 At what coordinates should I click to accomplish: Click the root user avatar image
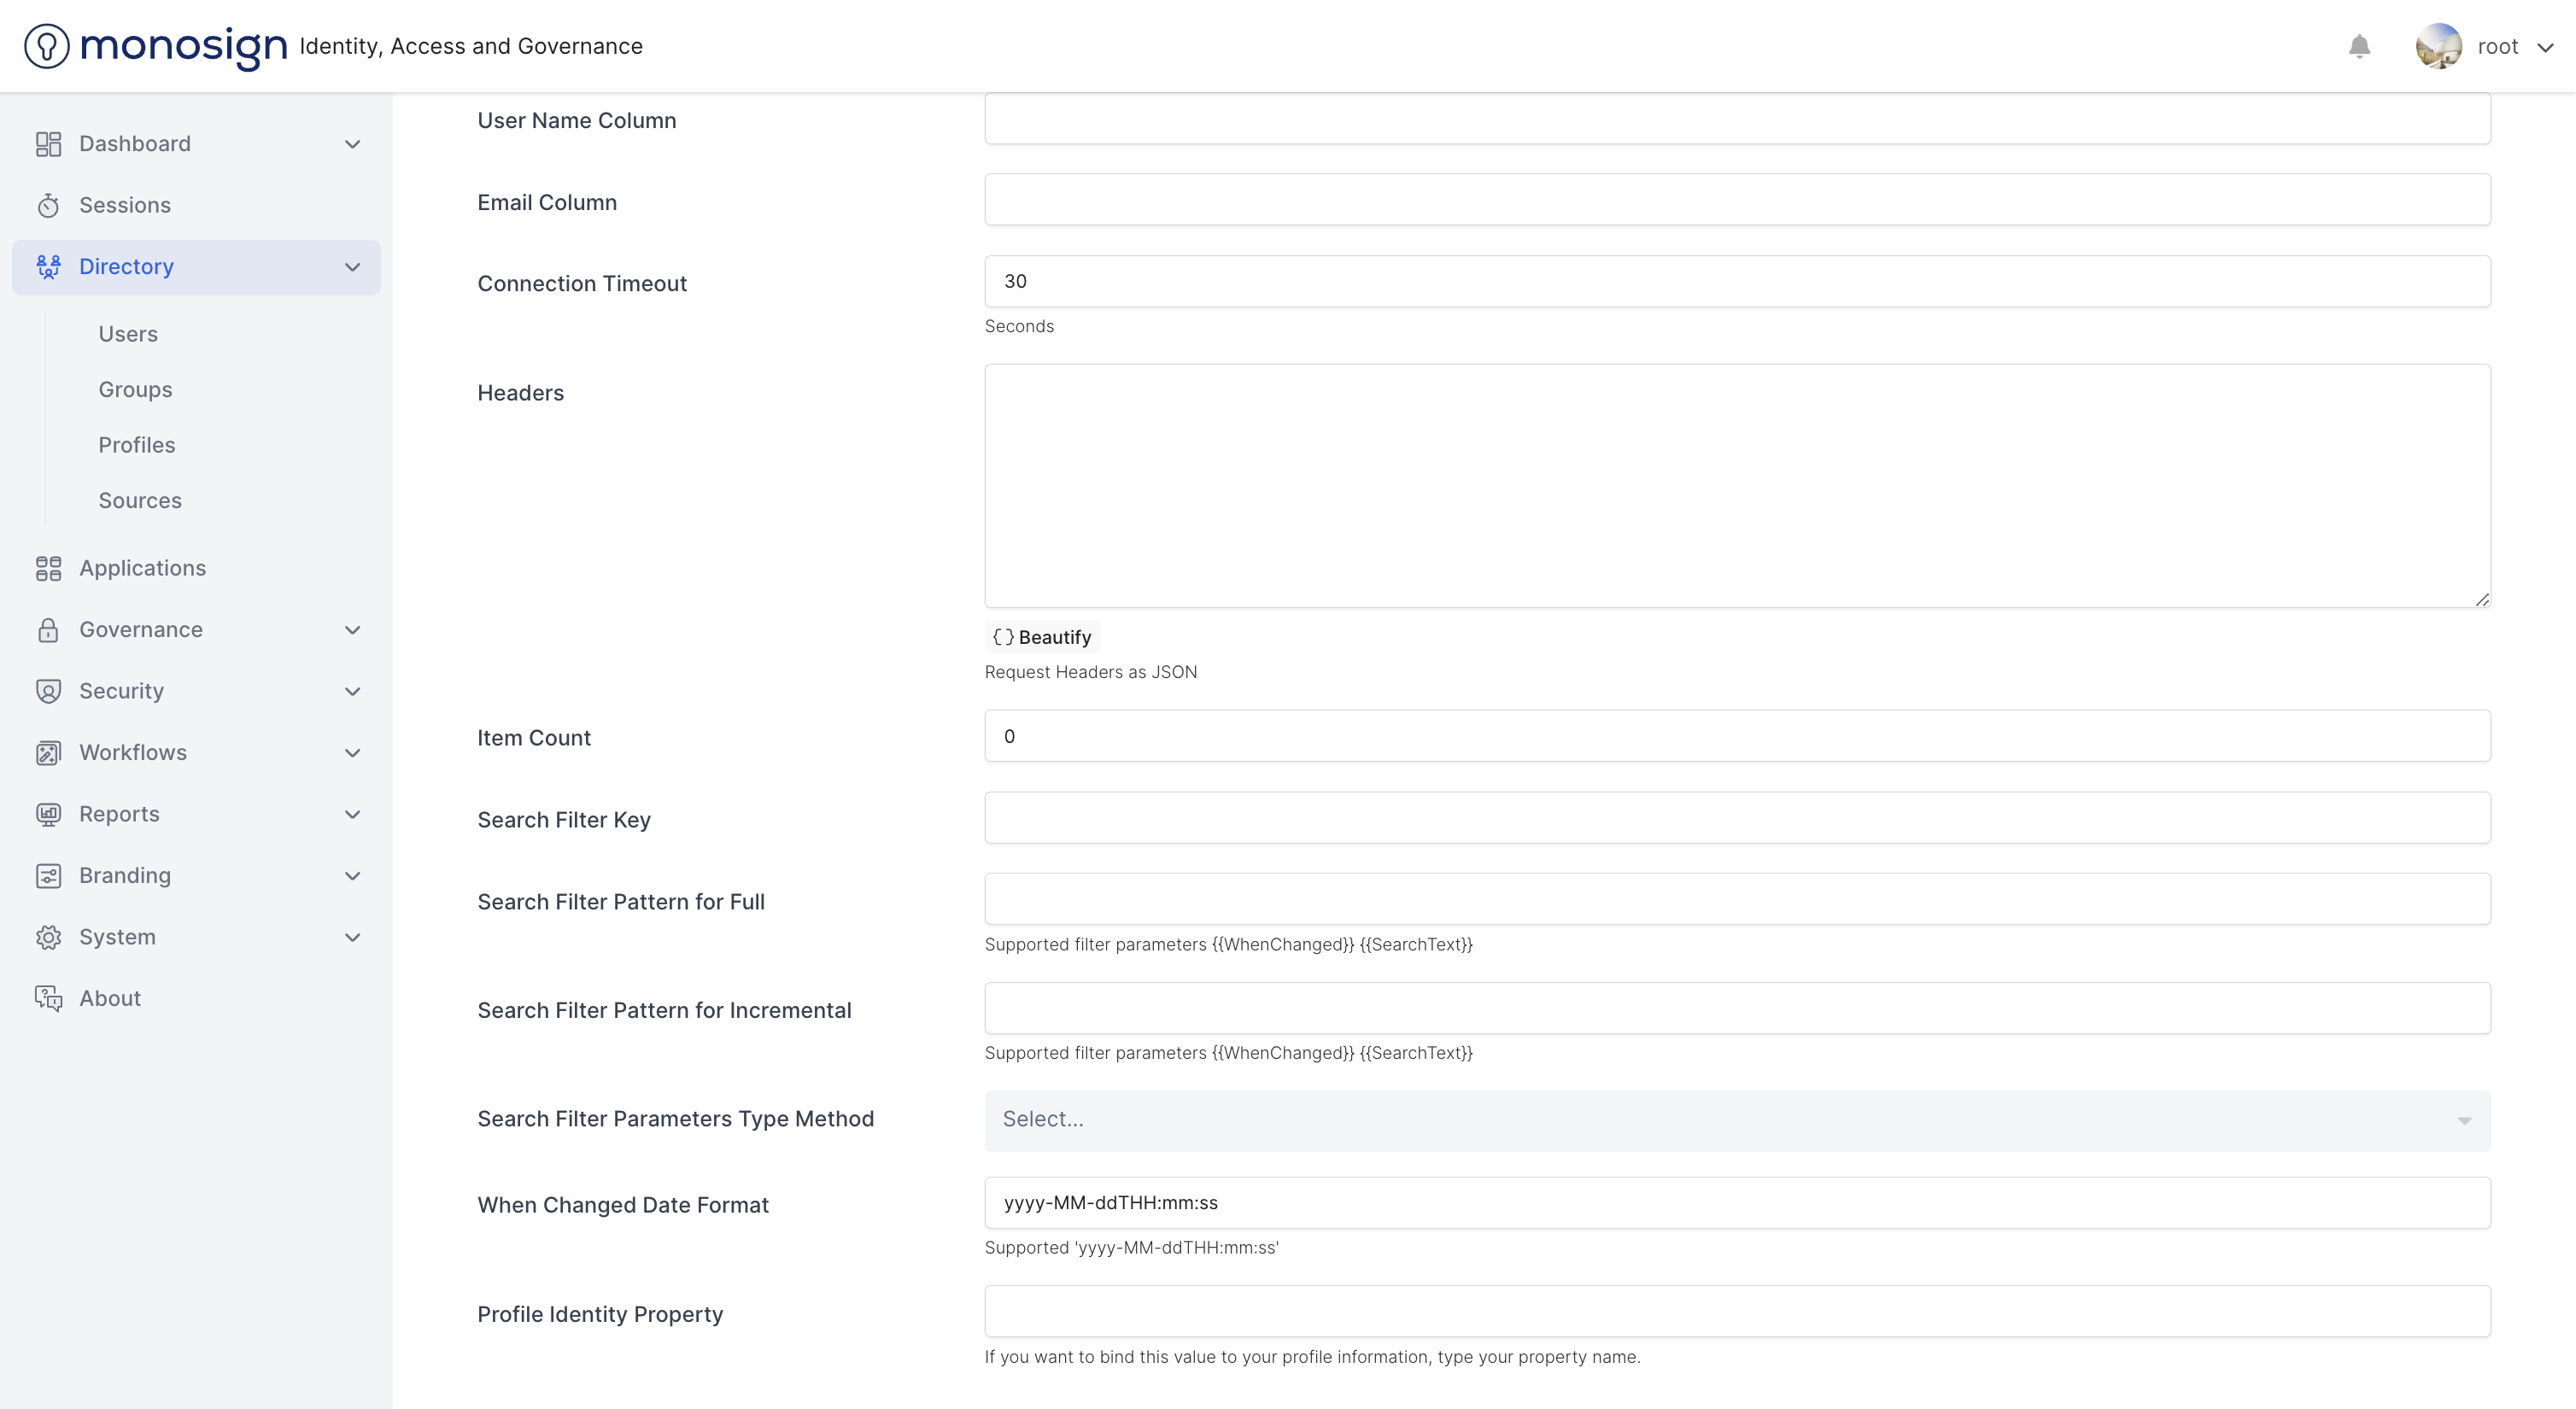click(x=2438, y=46)
